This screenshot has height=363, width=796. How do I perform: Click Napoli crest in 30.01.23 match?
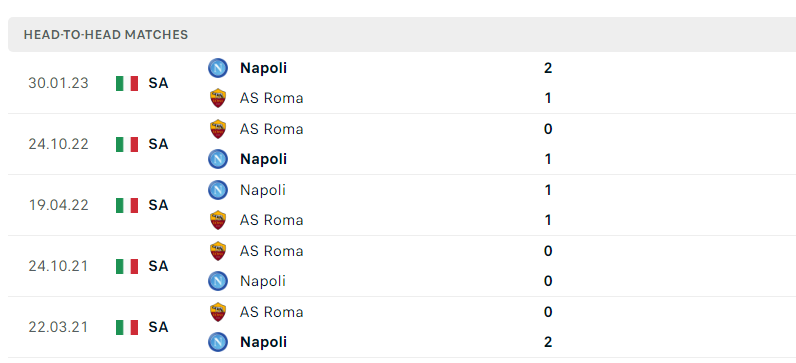click(218, 68)
